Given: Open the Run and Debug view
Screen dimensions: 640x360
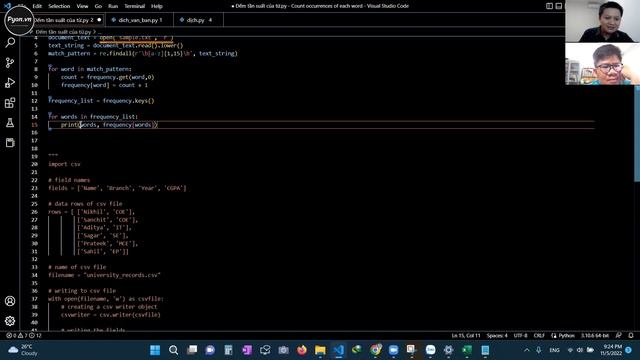Looking at the screenshot, I should click(x=10, y=82).
